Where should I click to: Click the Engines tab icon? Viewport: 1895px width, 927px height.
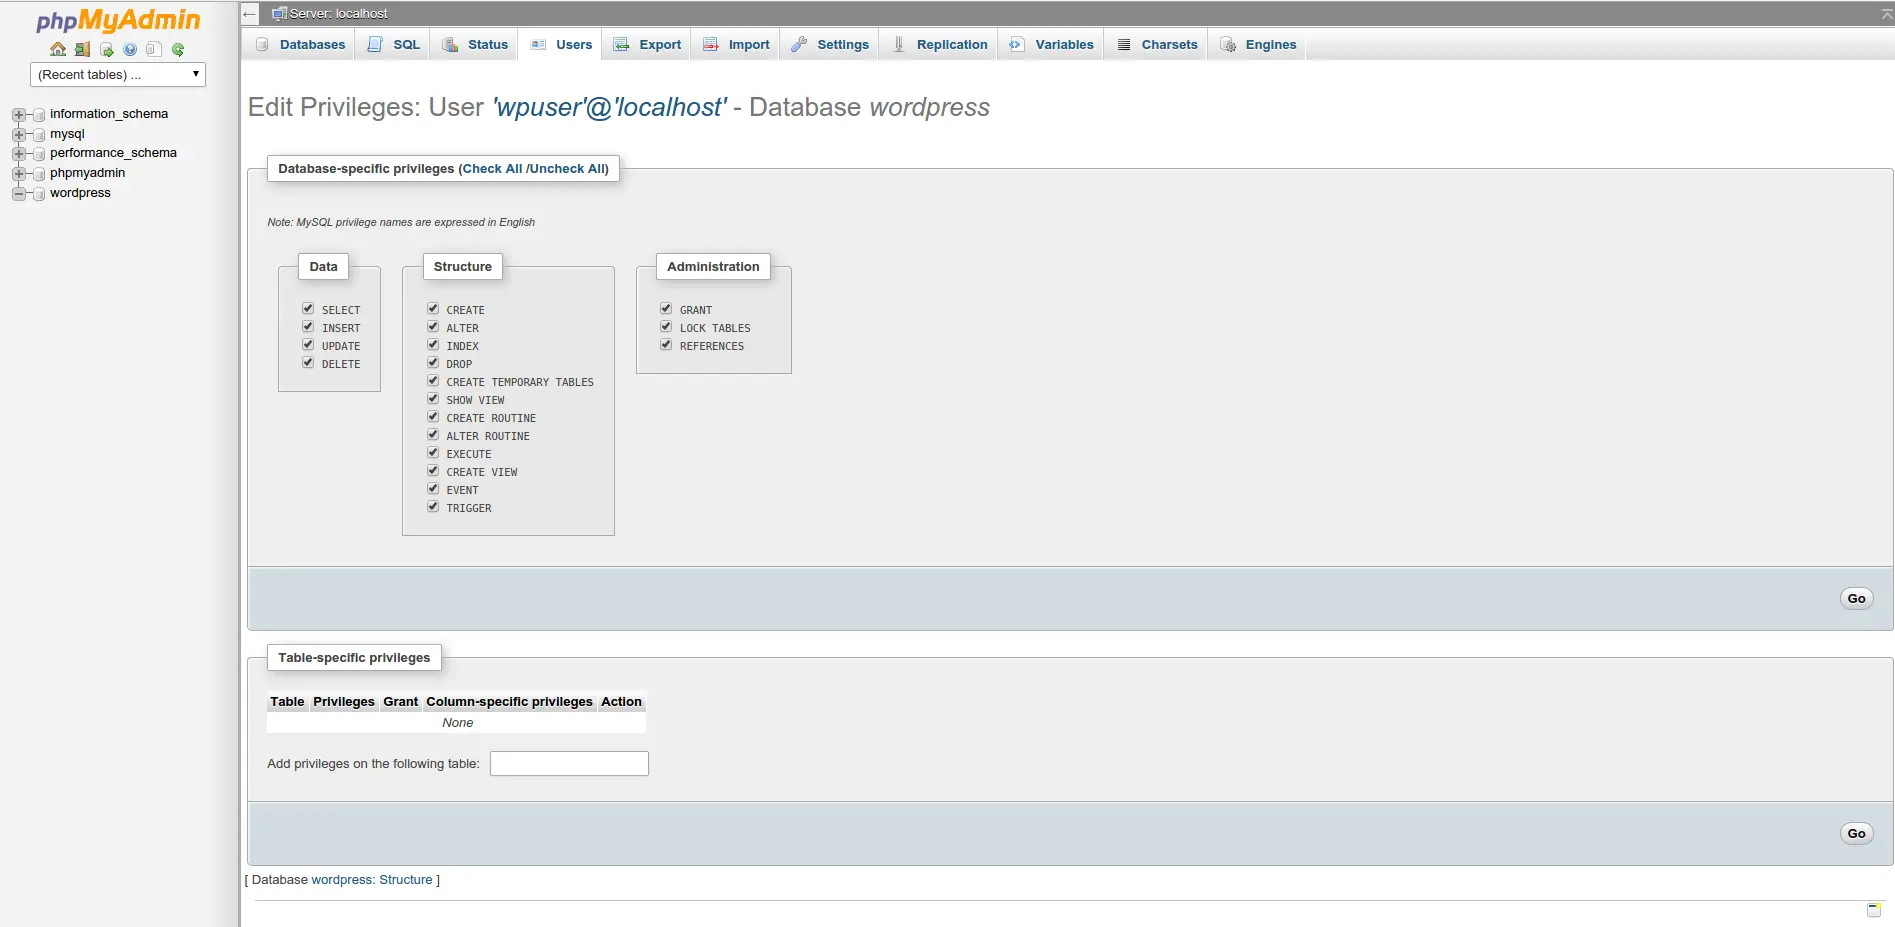pos(1228,45)
